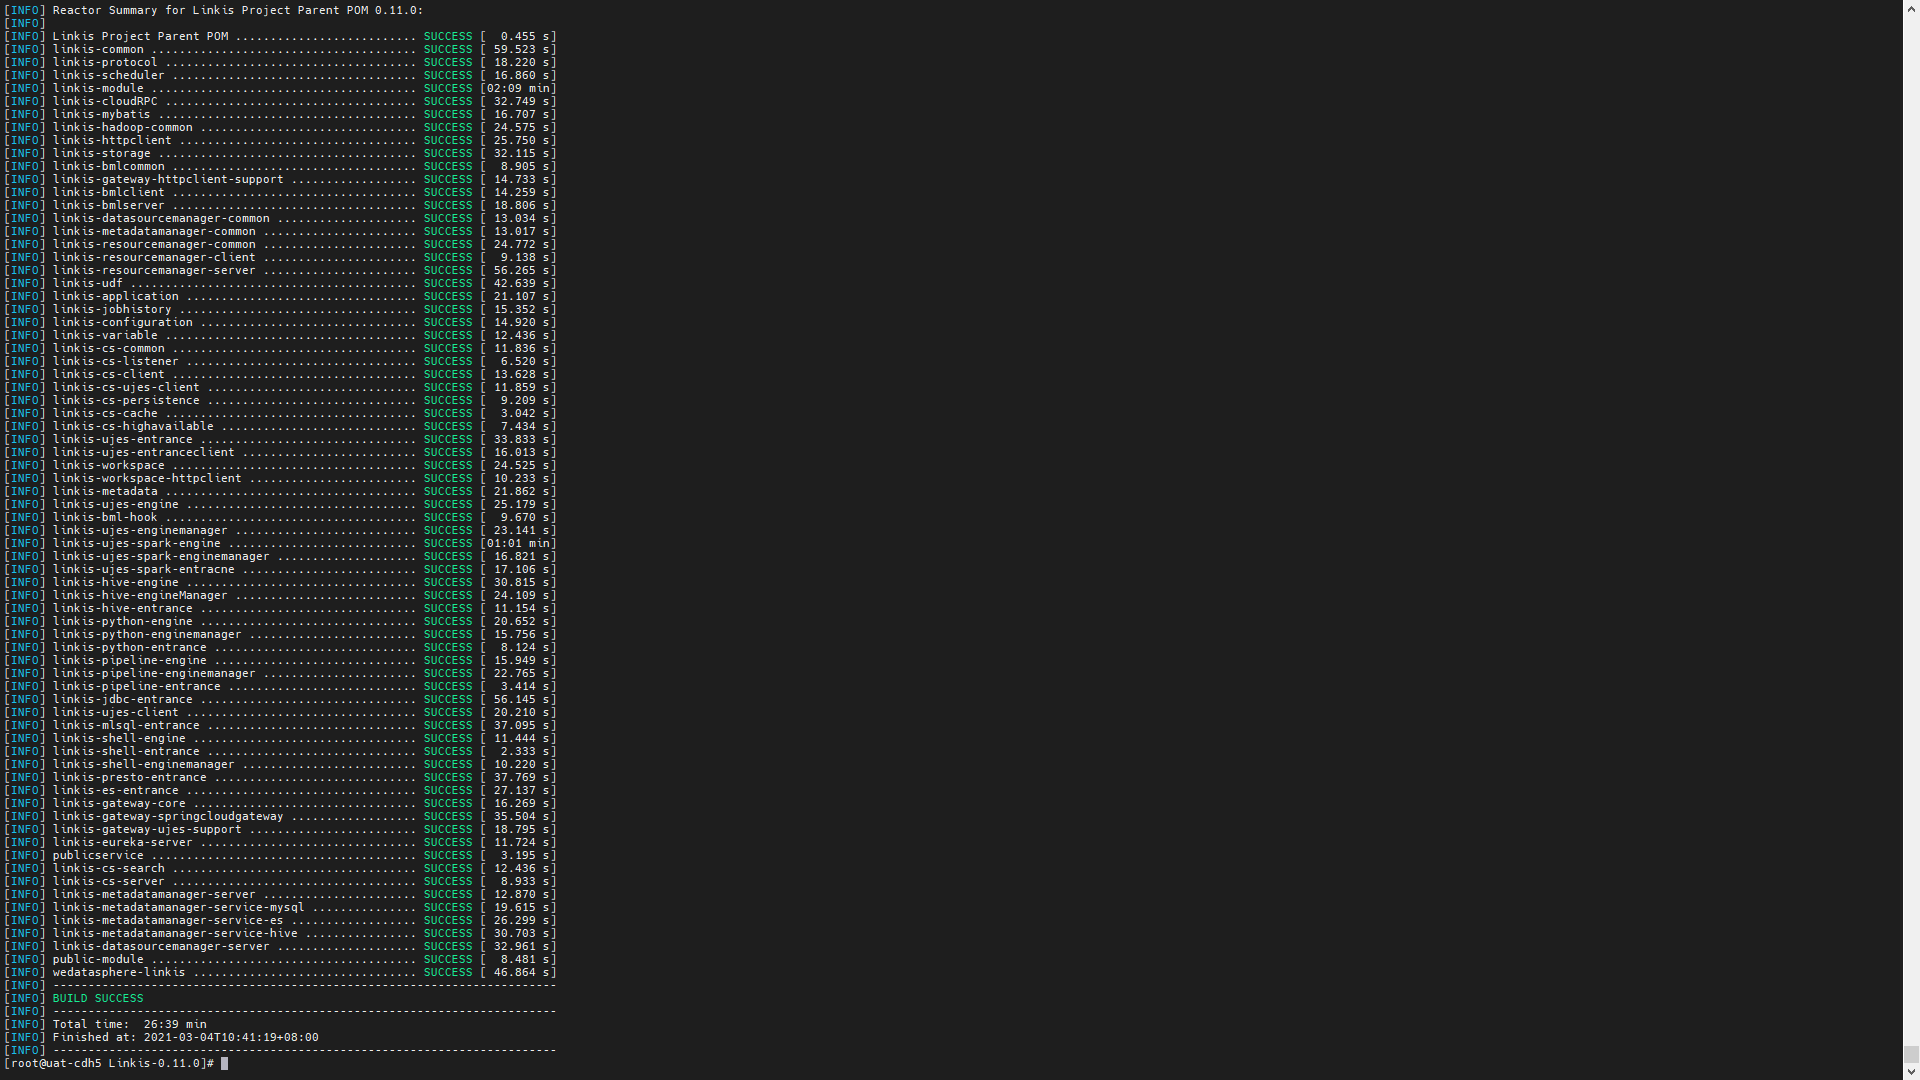Click the 'linkis-presto-entrance' module name
The width and height of the screenshot is (1920, 1080).
coord(129,777)
